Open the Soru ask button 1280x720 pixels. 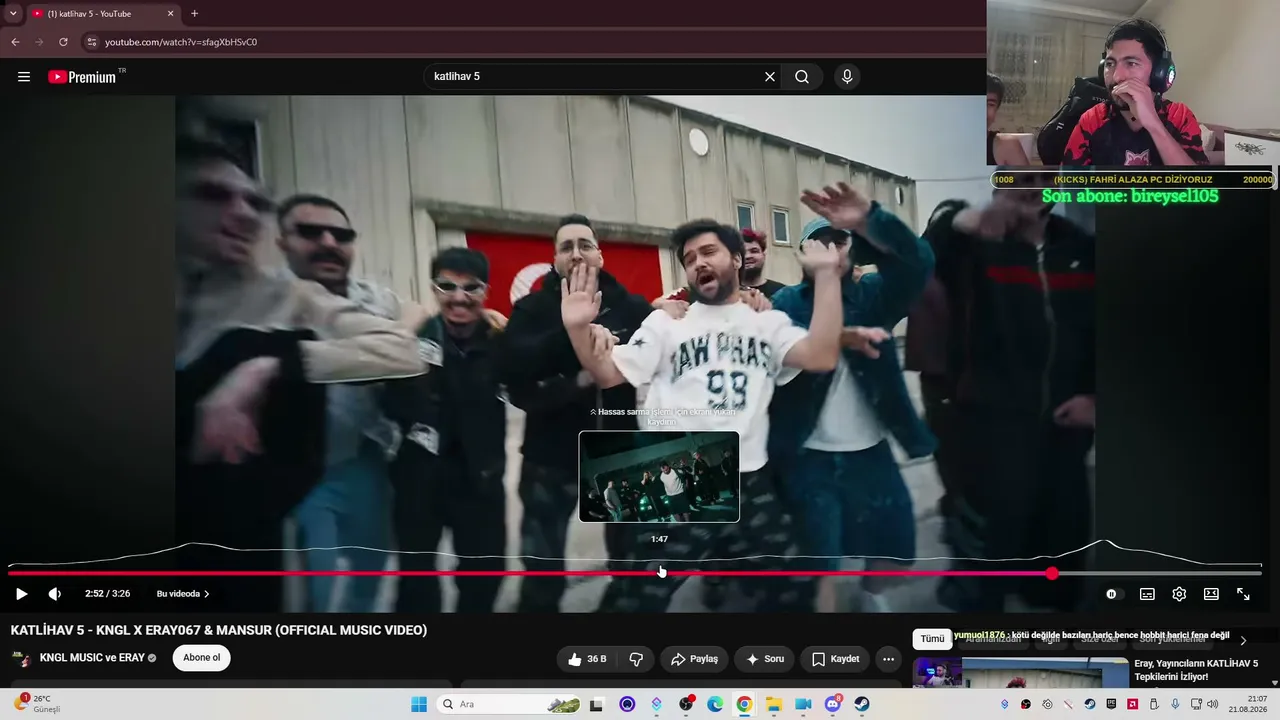coord(765,659)
